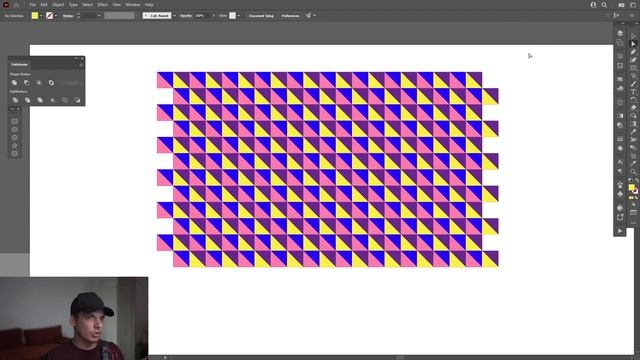Adjust the stroke weight stepper arrows

(78, 16)
